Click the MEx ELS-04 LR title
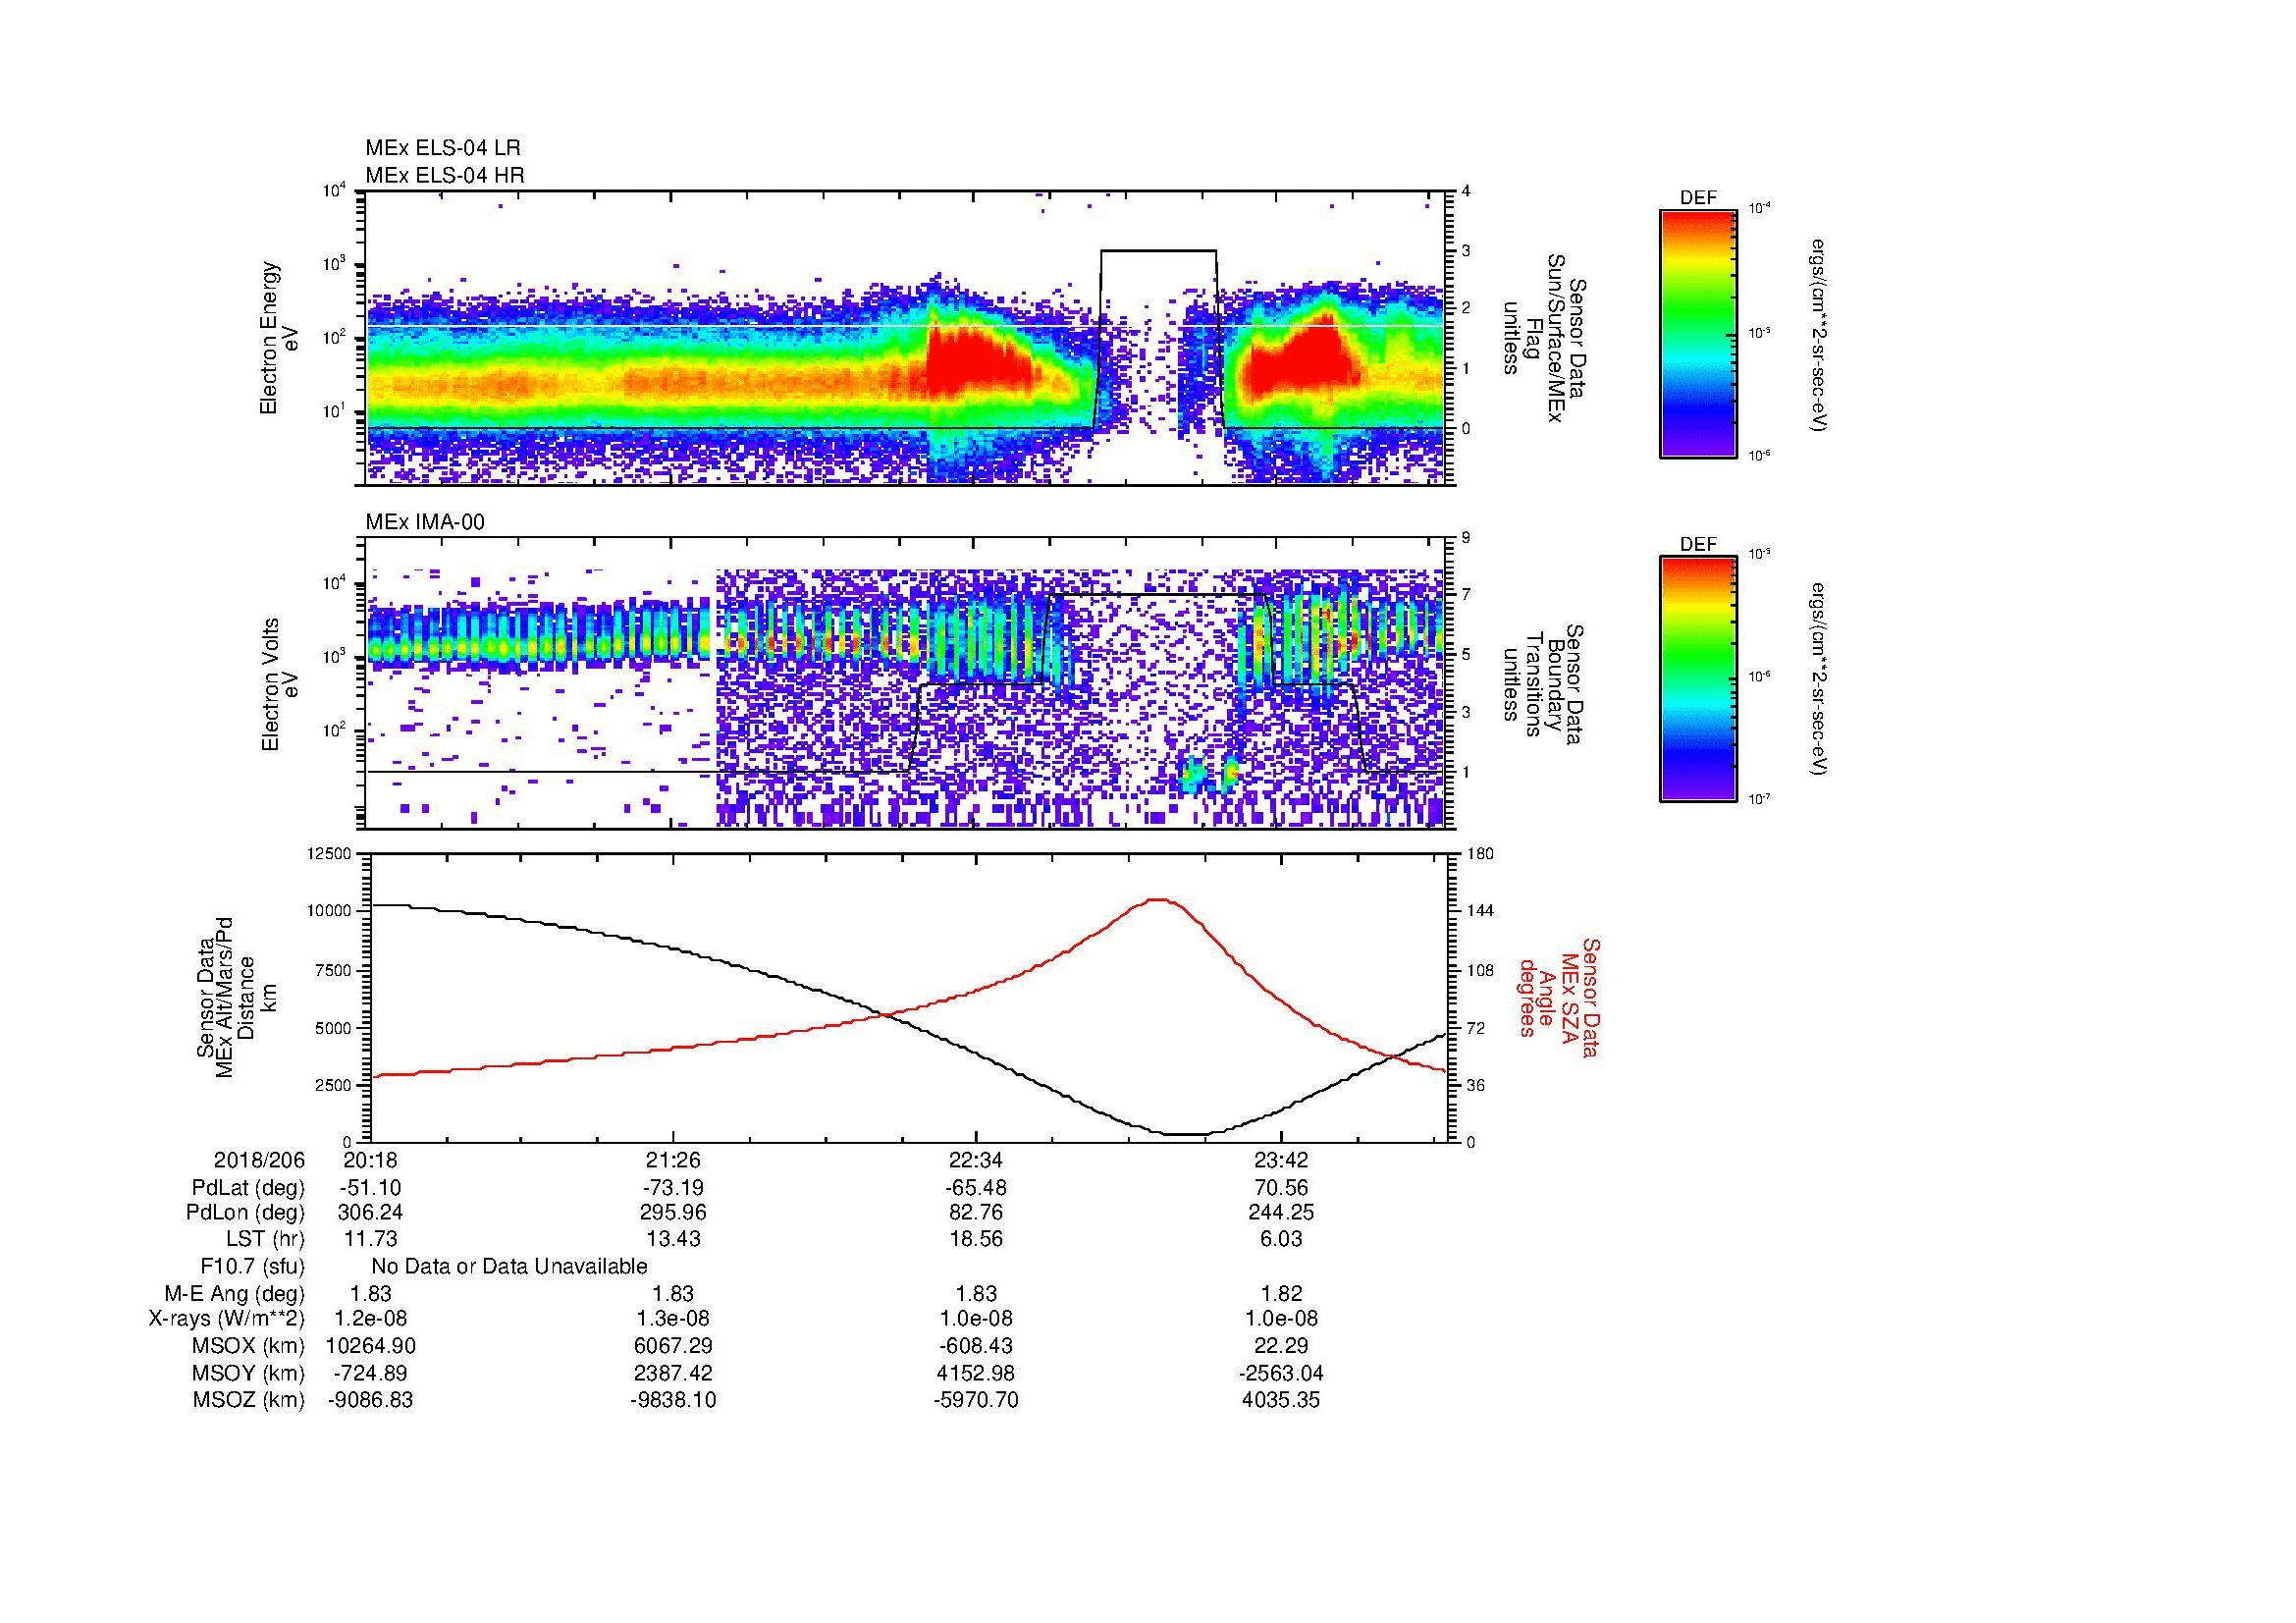The height and width of the screenshot is (1623, 2296). pyautogui.click(x=442, y=148)
